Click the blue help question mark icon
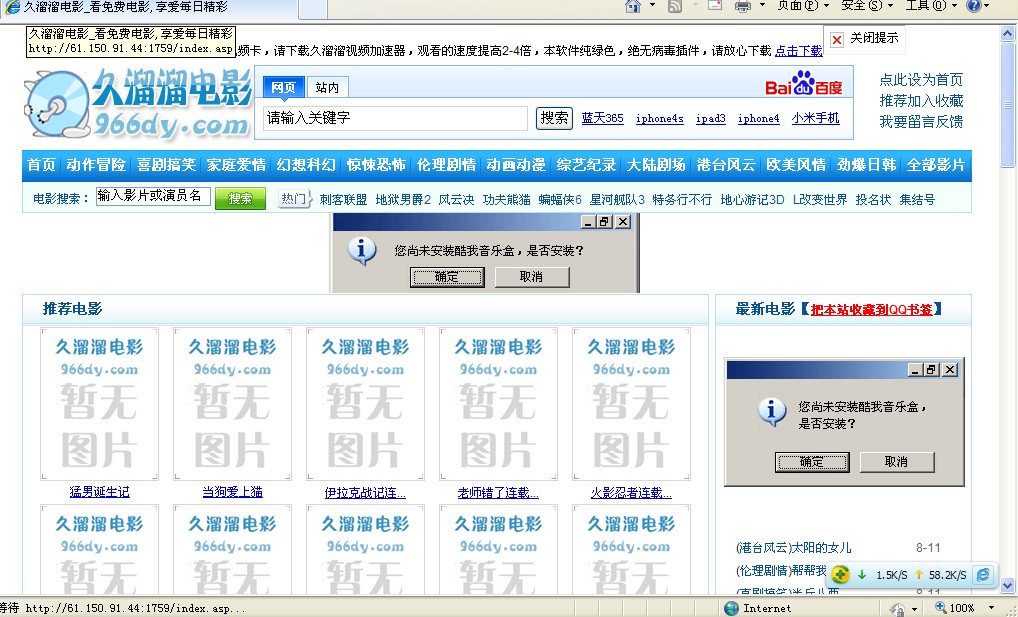This screenshot has width=1018, height=617. point(974,6)
